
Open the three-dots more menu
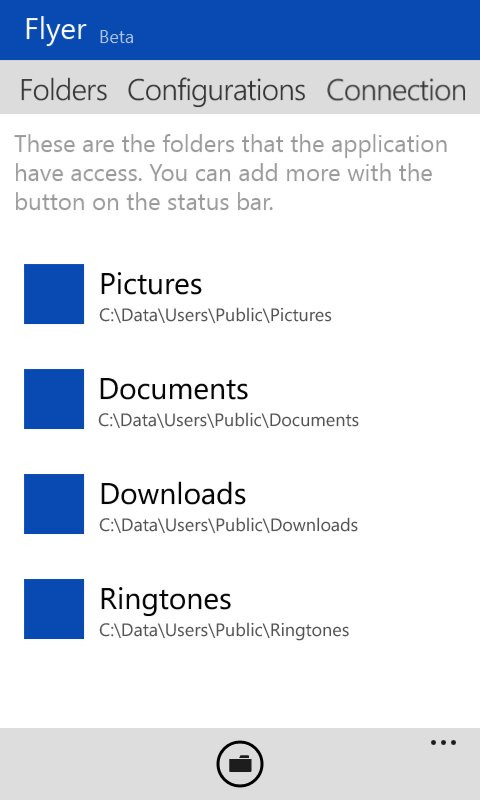[443, 742]
